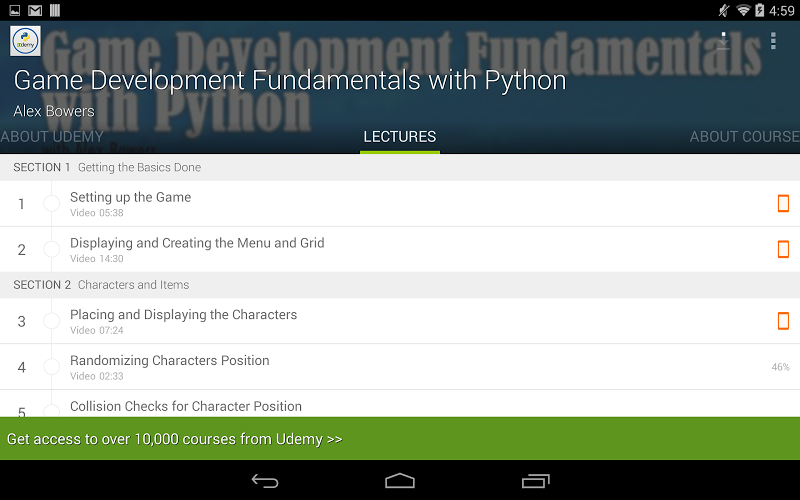Open lecture Randomizing Characters Position
The height and width of the screenshot is (500, 800).
(x=400, y=367)
